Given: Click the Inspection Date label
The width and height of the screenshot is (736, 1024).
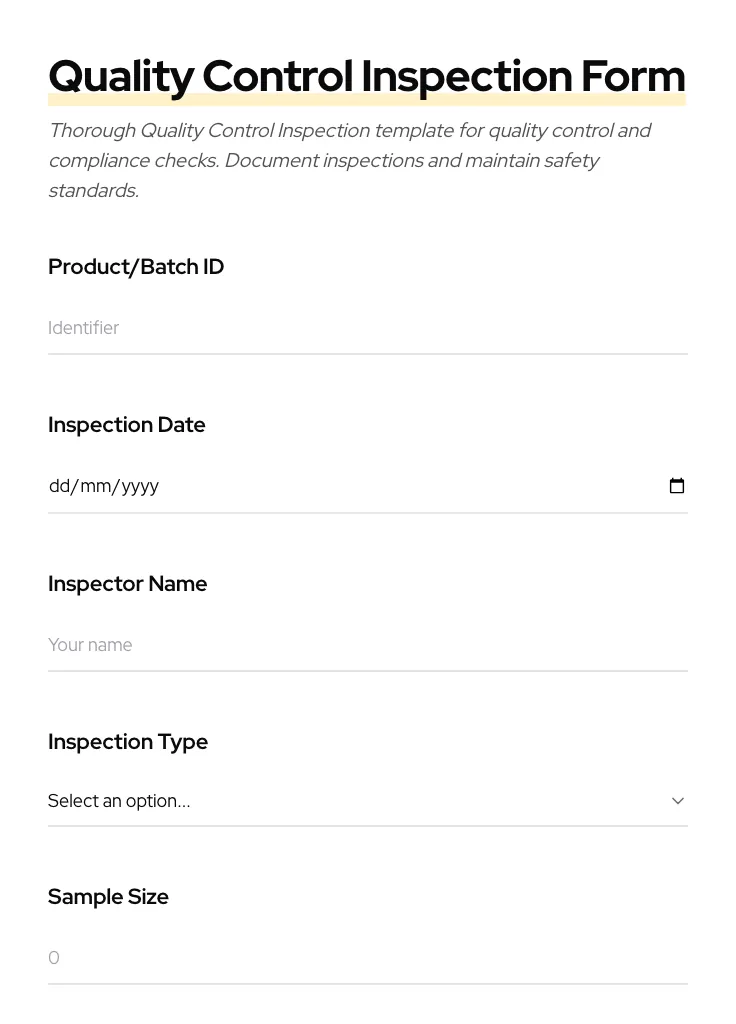Looking at the screenshot, I should point(126,424).
